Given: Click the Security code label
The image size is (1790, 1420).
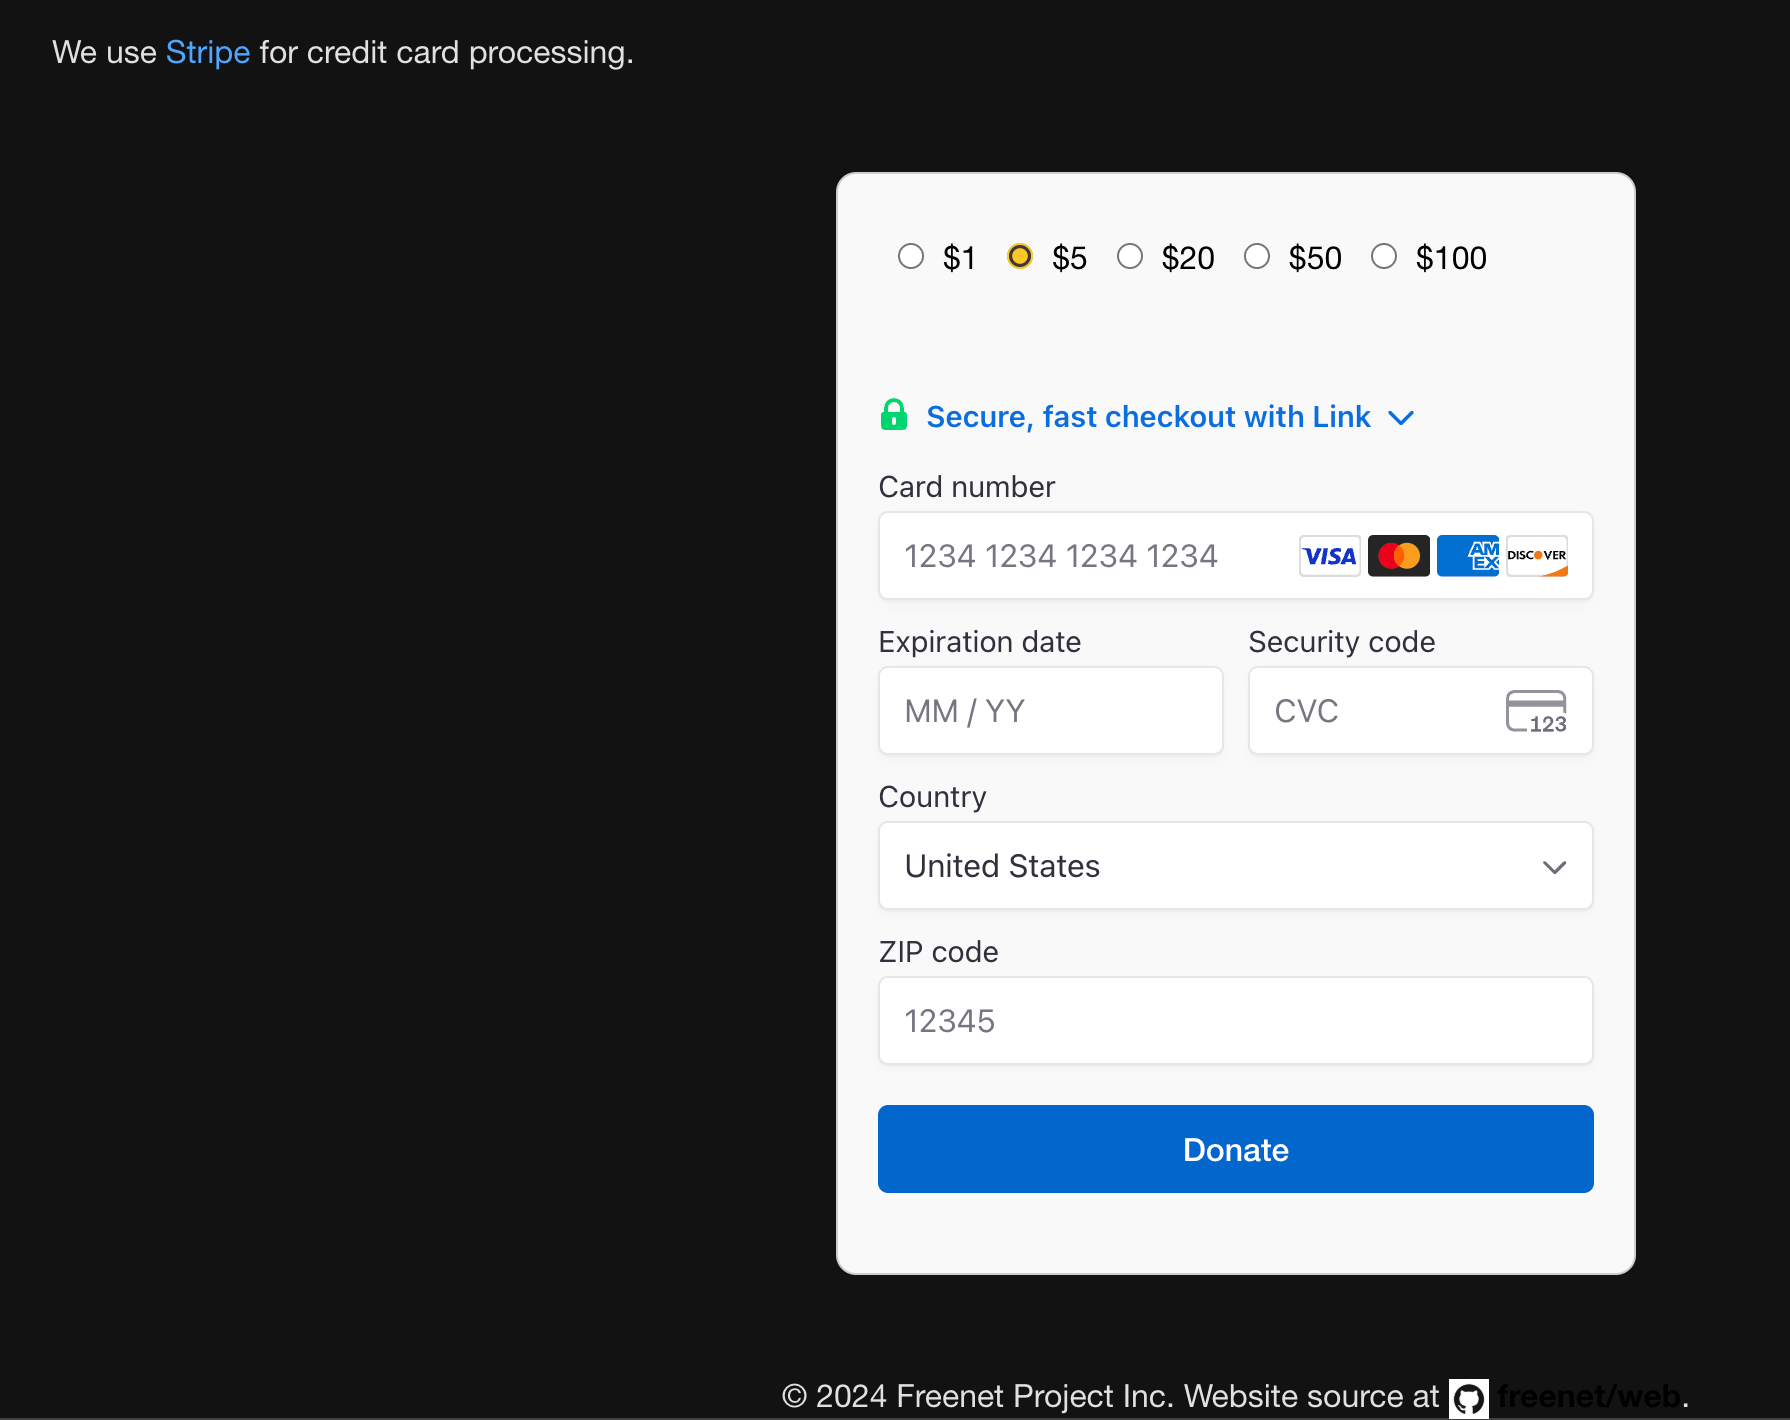Looking at the screenshot, I should (1342, 642).
